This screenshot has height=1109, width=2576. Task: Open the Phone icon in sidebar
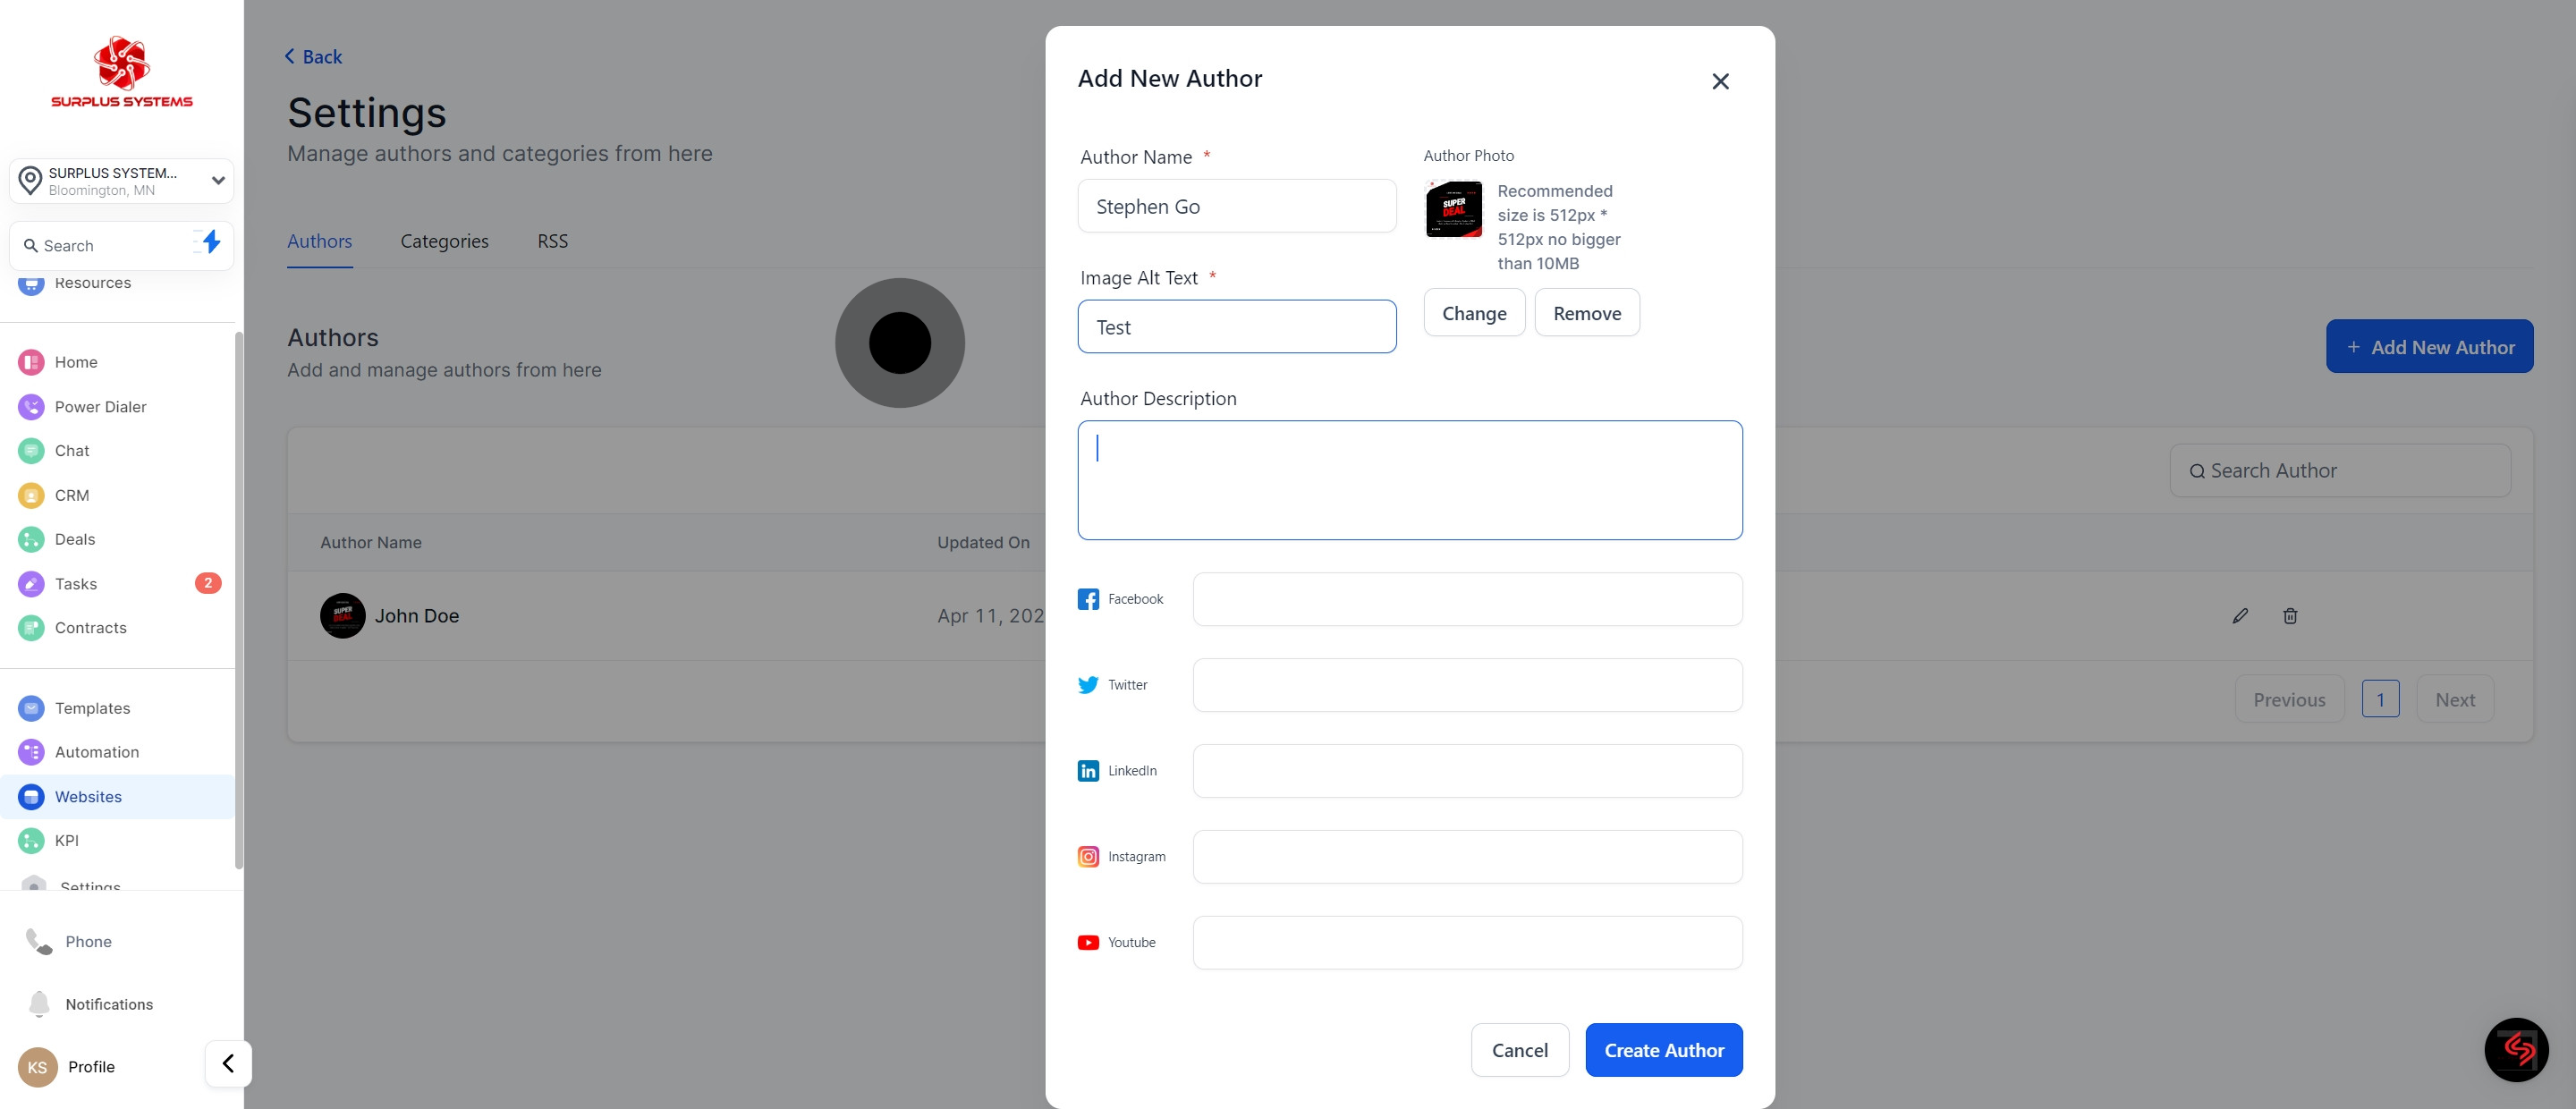(39, 941)
